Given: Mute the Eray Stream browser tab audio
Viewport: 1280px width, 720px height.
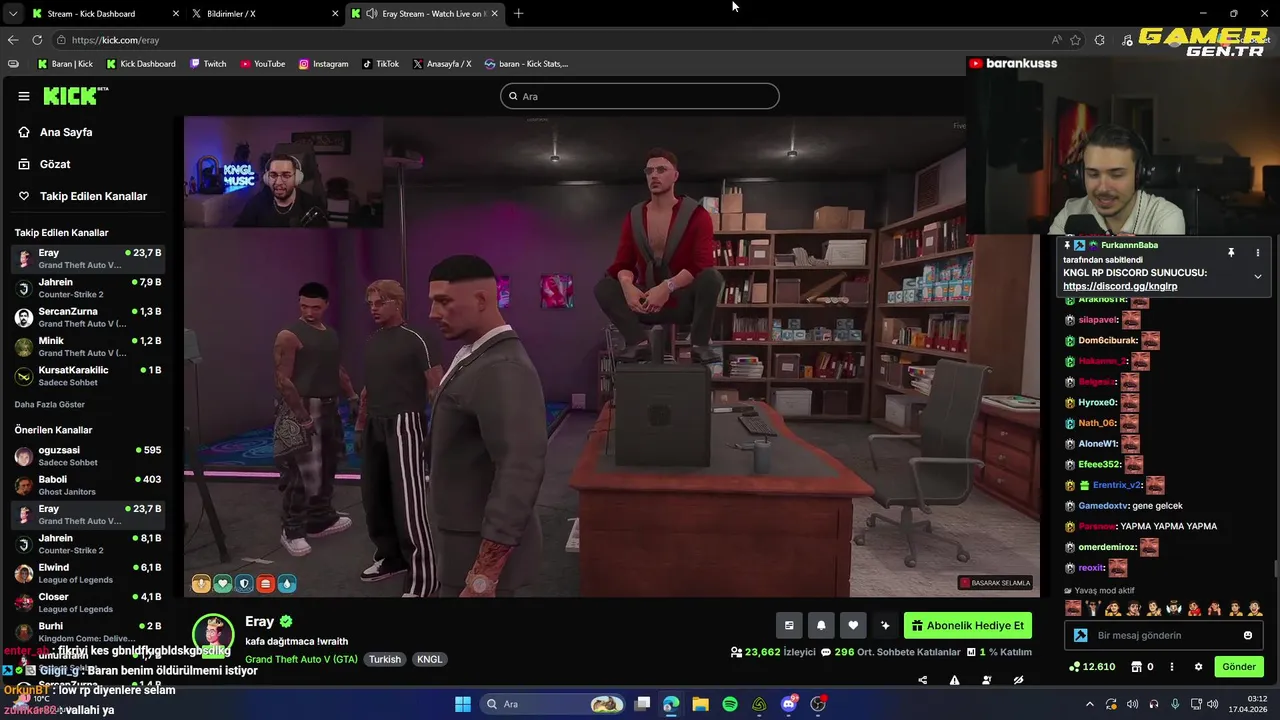Looking at the screenshot, I should click(372, 14).
